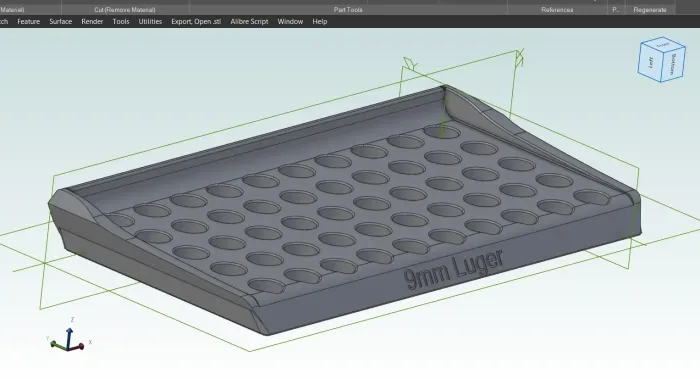Open the Render menu
Image resolution: width=700 pixels, height=379 pixels.
coord(92,21)
